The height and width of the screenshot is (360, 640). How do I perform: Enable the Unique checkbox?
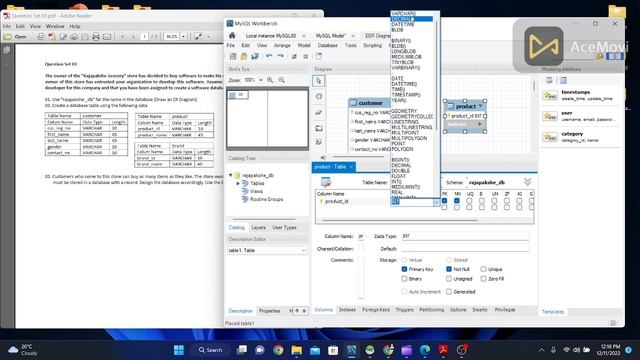coord(483,269)
